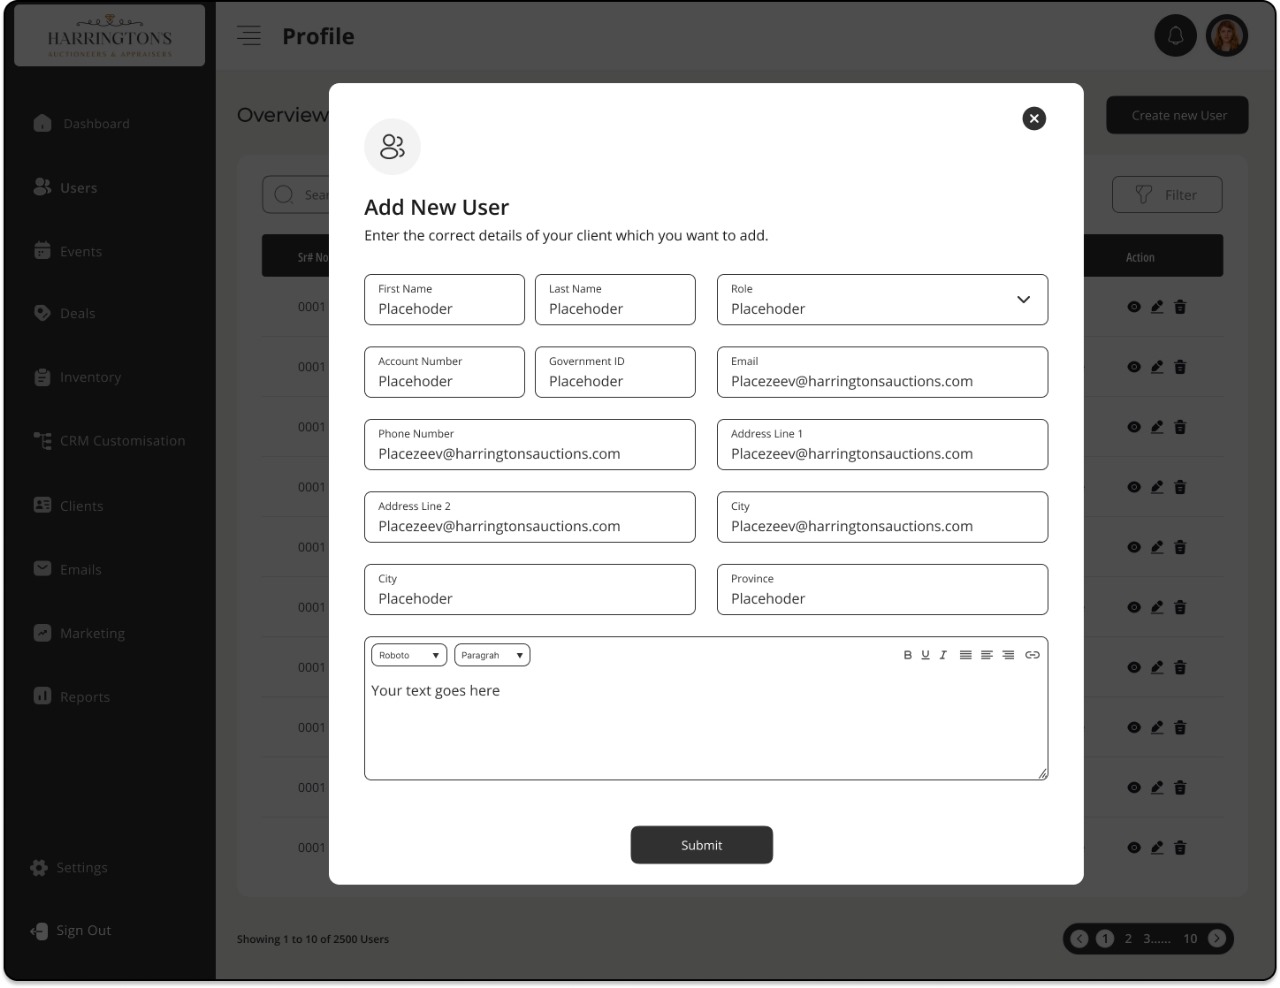Justify text with the first alignment icon
Image resolution: width=1280 pixels, height=988 pixels.
[965, 655]
